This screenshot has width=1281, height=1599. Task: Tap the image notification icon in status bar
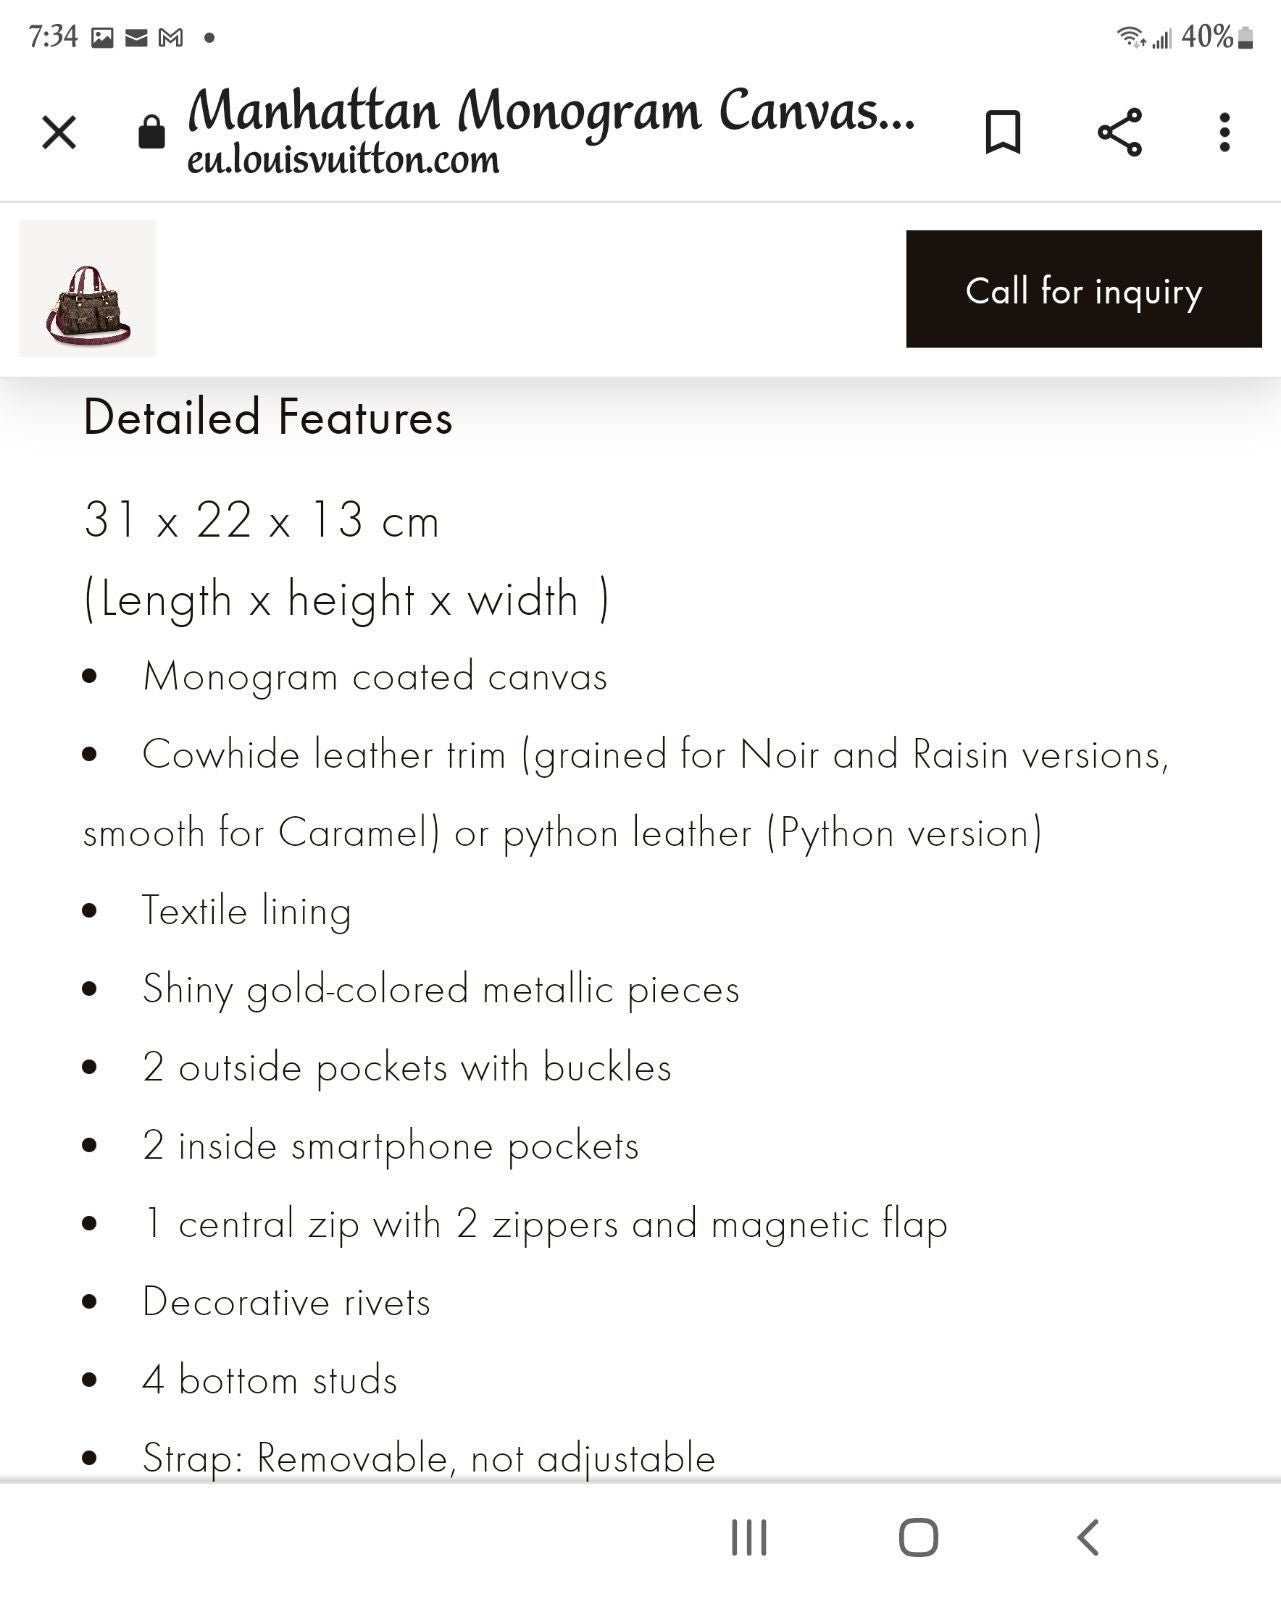click(102, 38)
